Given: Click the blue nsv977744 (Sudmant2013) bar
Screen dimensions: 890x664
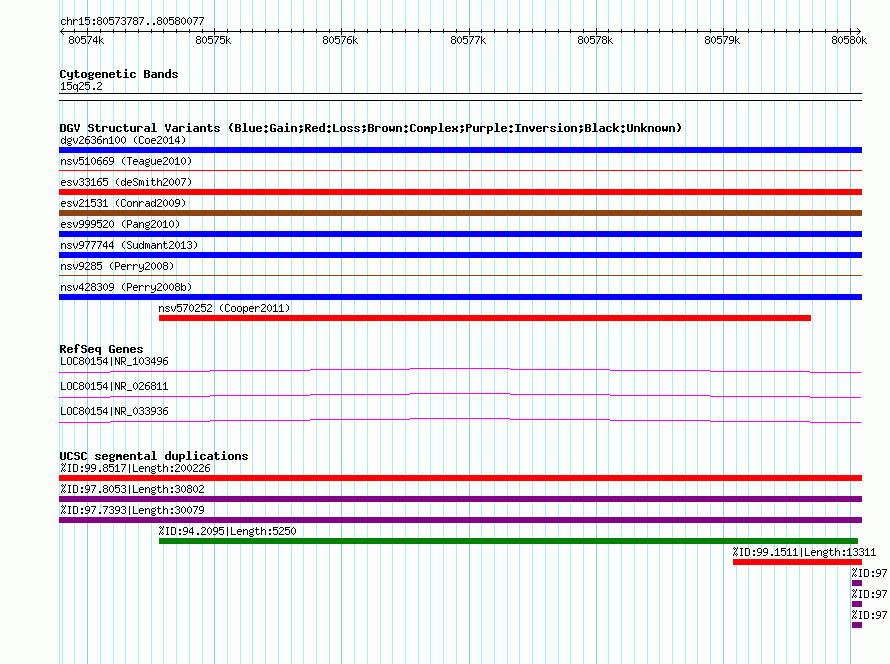Looking at the screenshot, I should point(460,255).
